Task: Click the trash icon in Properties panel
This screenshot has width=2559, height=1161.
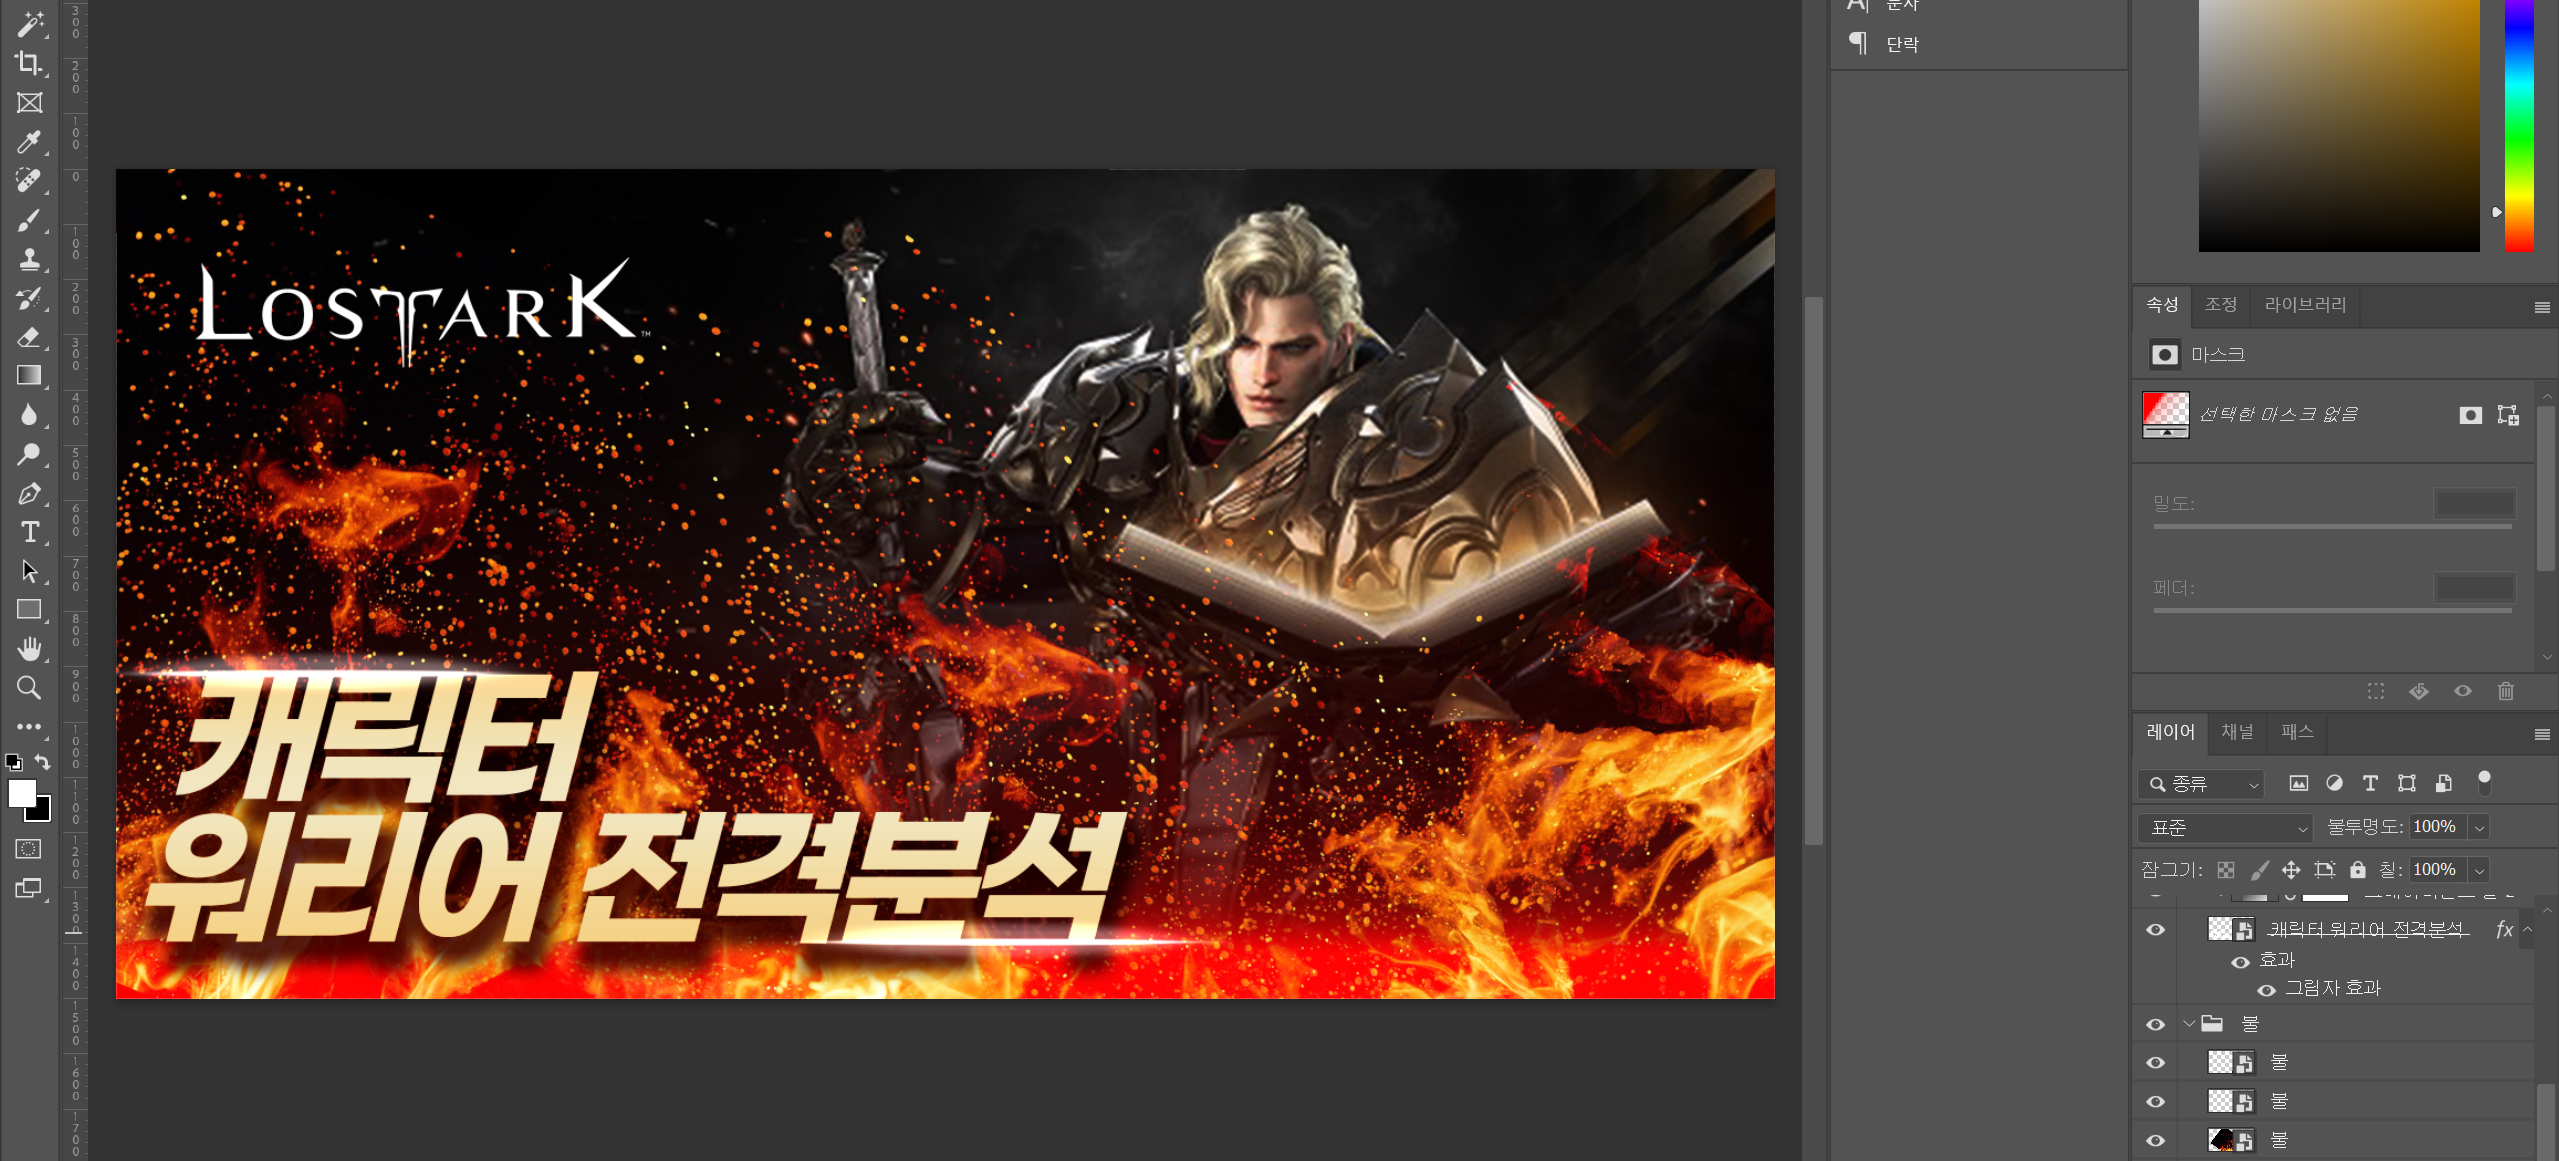Action: tap(2506, 691)
